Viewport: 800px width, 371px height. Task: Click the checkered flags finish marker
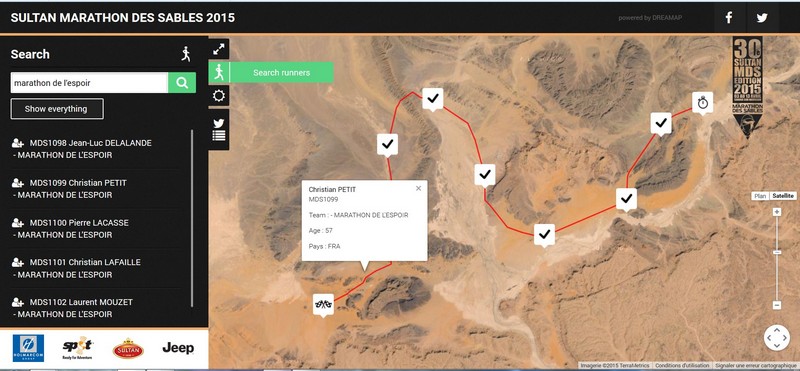click(323, 305)
